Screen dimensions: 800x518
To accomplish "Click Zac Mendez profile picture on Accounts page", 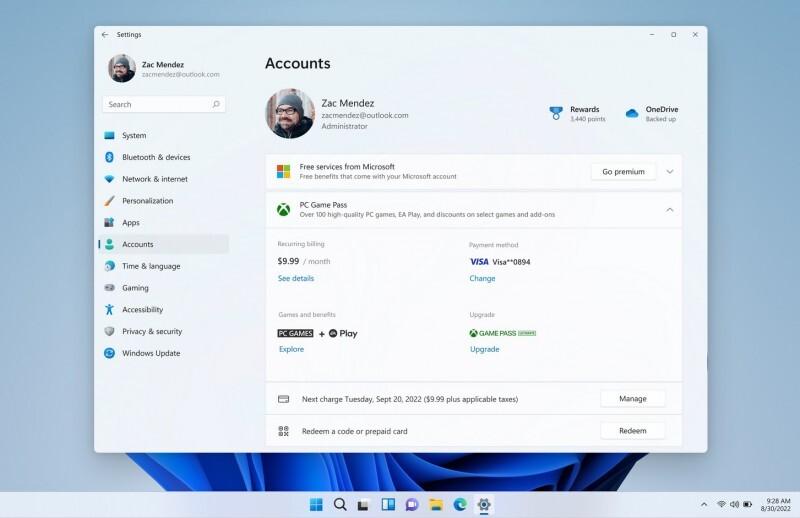I will [290, 113].
